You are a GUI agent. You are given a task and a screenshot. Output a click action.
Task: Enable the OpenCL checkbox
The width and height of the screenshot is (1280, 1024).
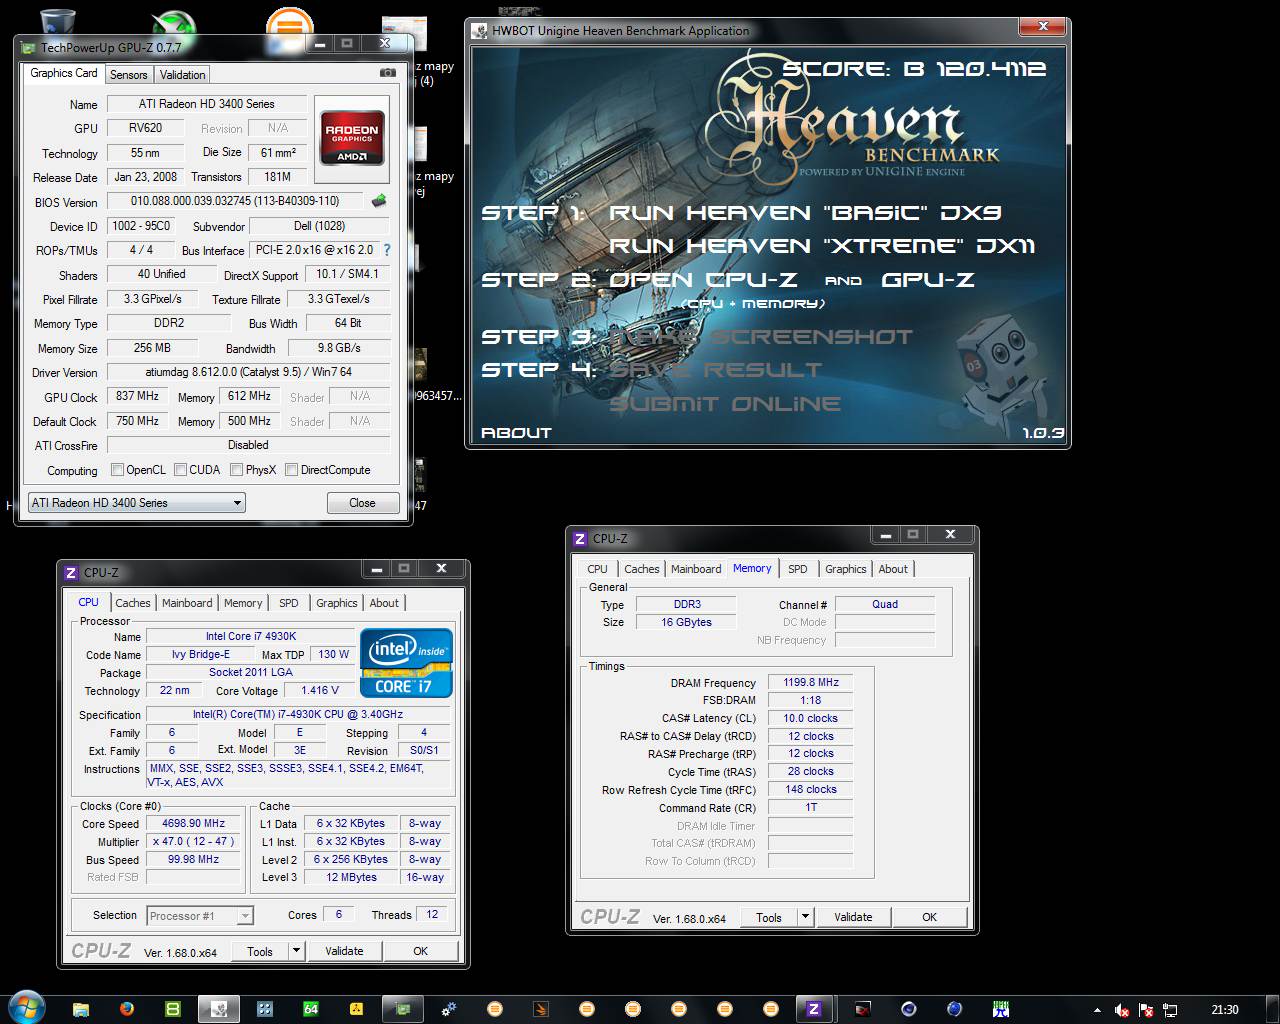118,470
